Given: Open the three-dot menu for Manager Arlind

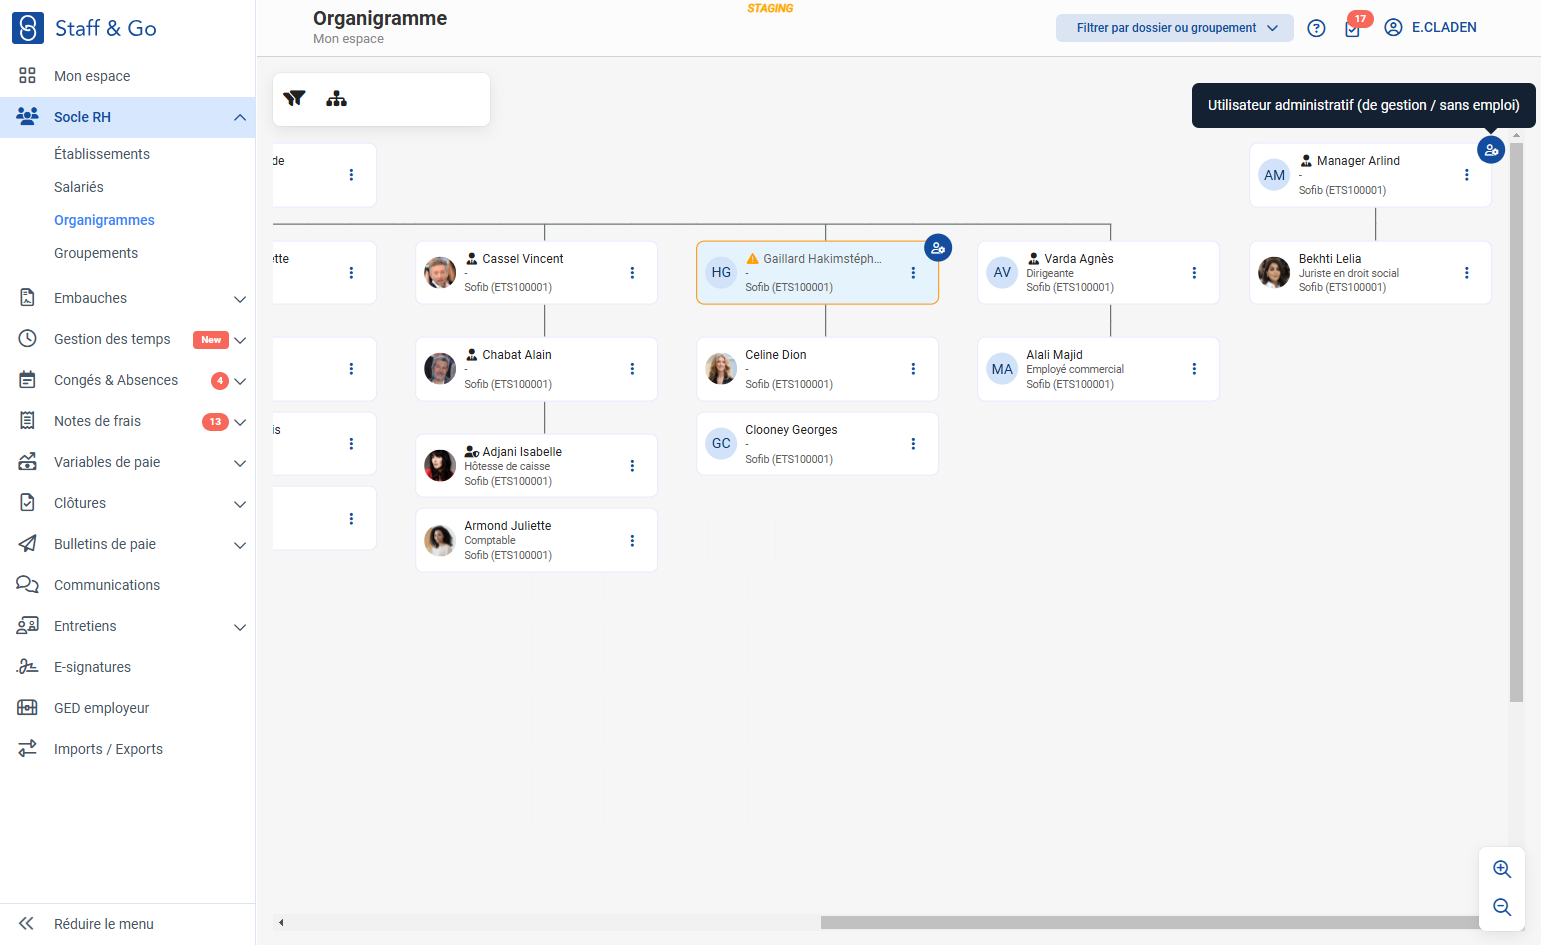Looking at the screenshot, I should click(x=1467, y=175).
